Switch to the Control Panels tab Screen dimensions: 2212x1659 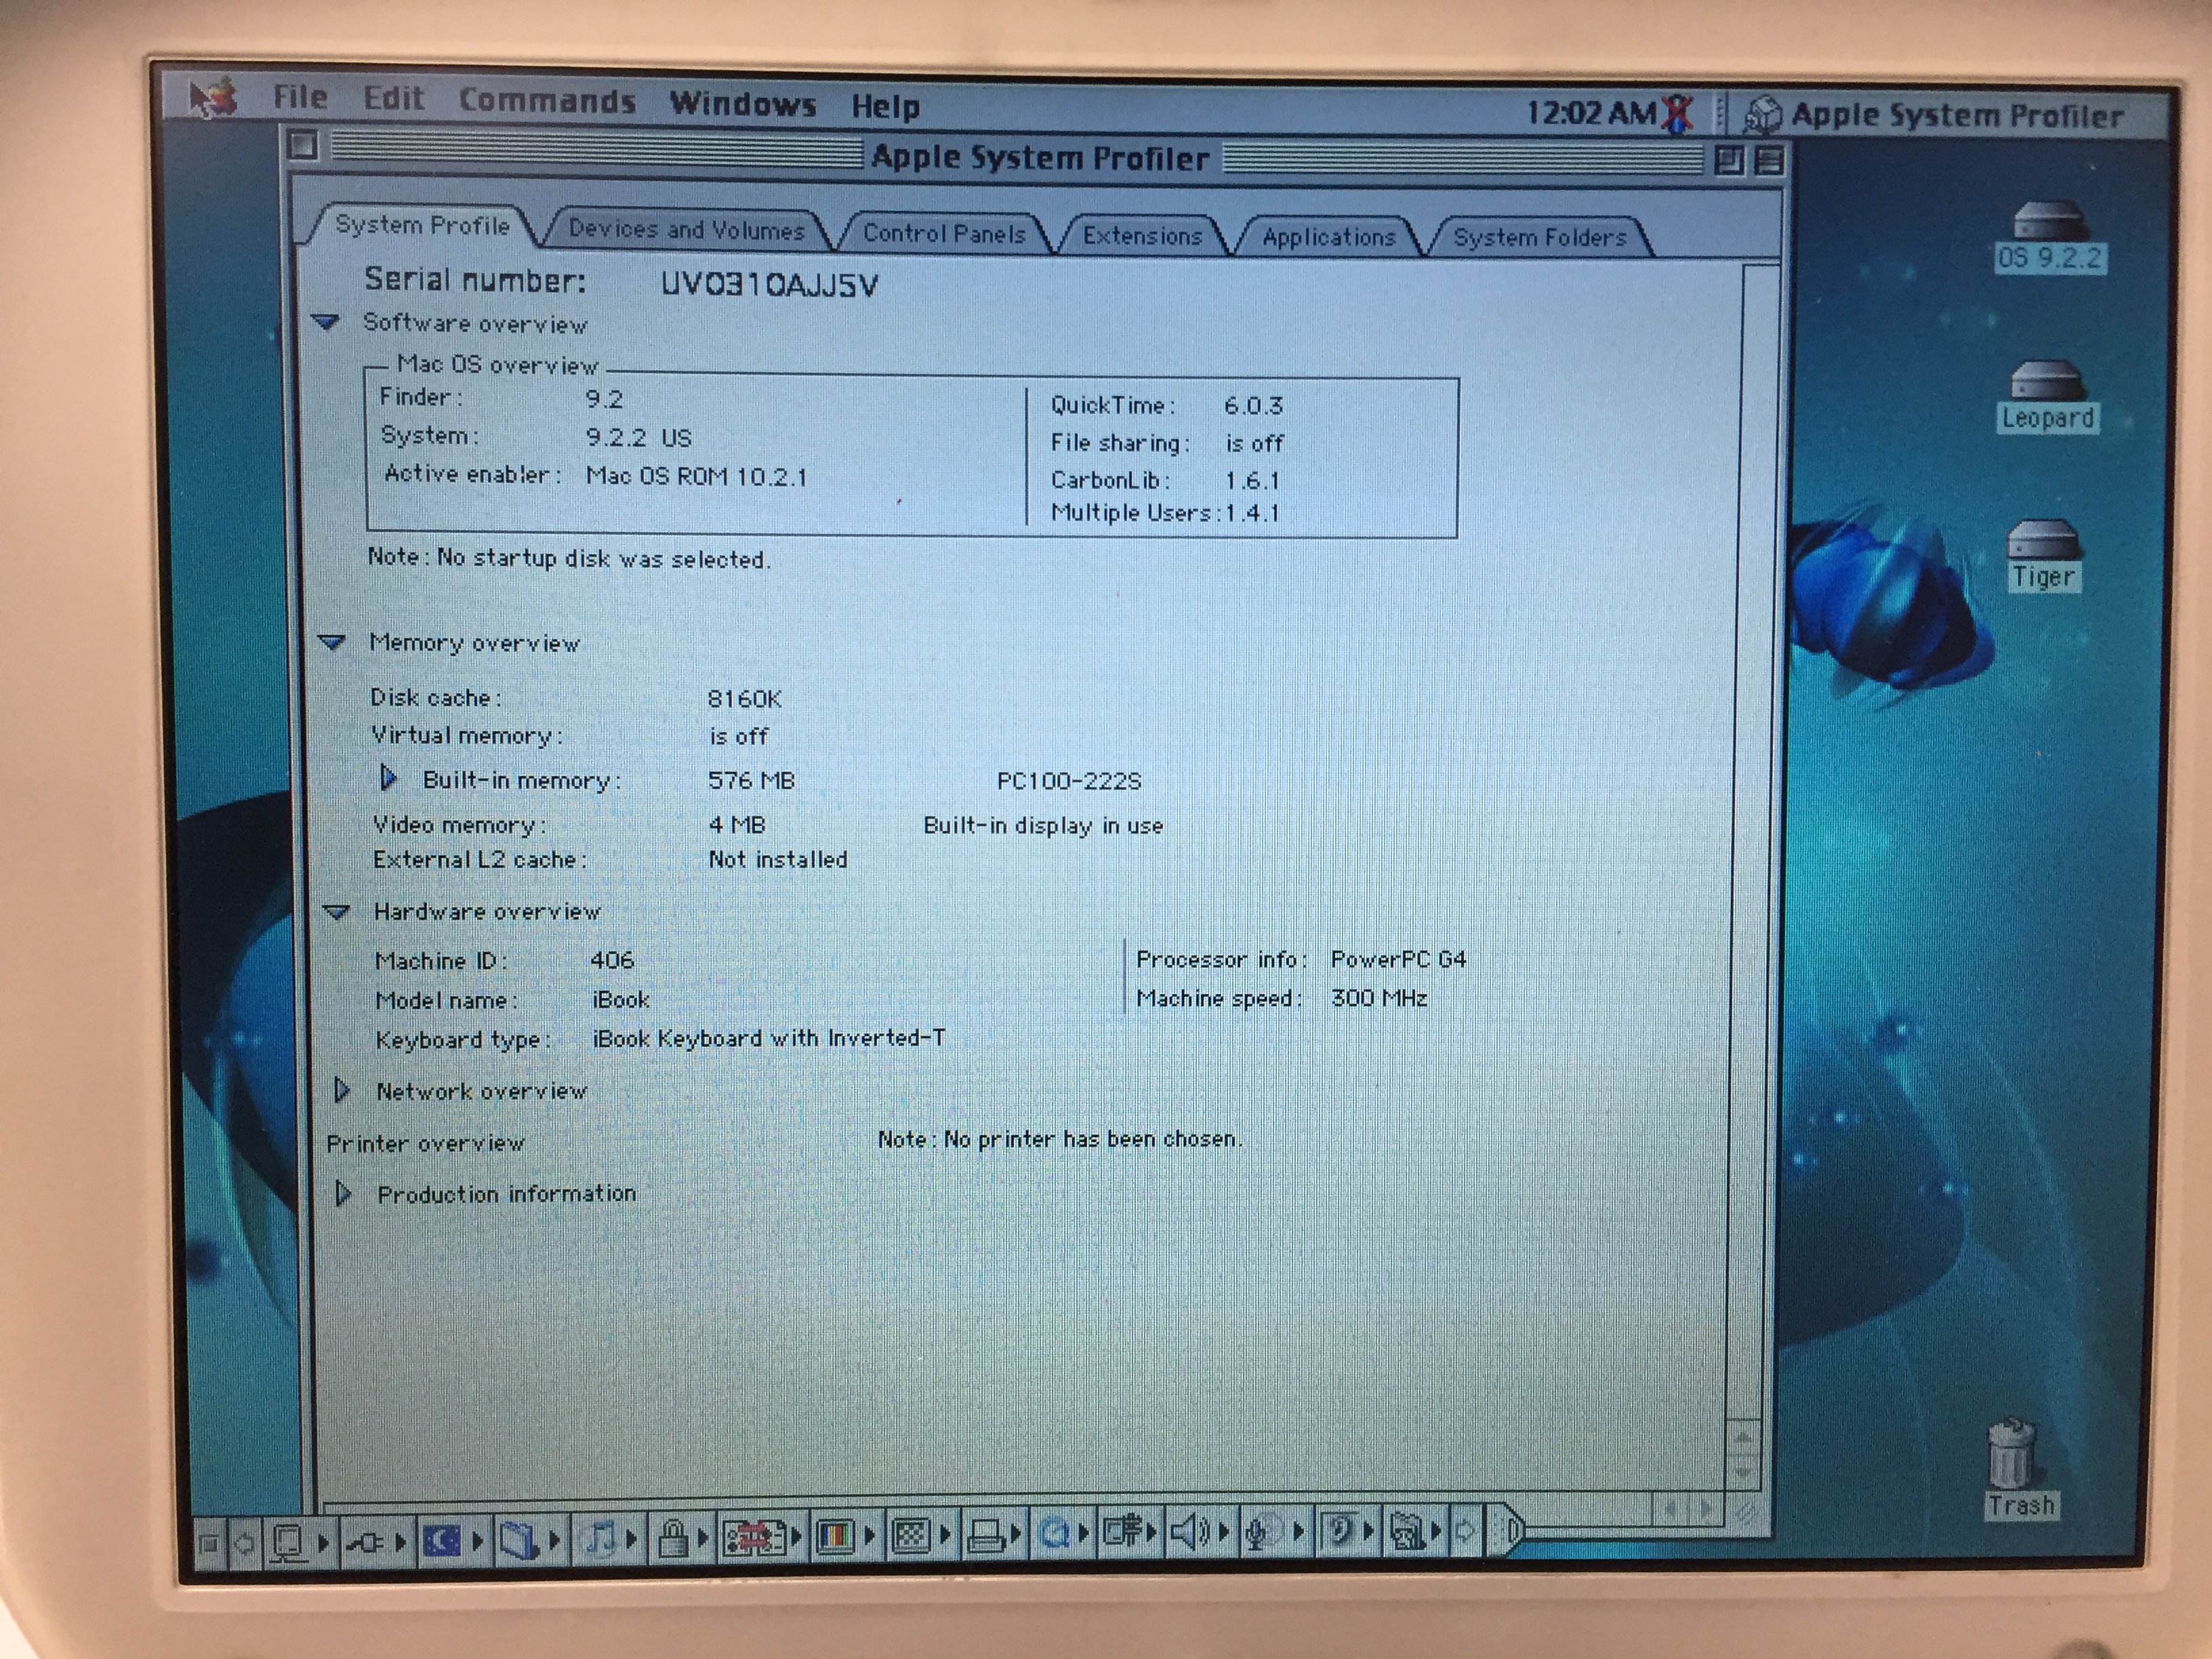coord(944,233)
